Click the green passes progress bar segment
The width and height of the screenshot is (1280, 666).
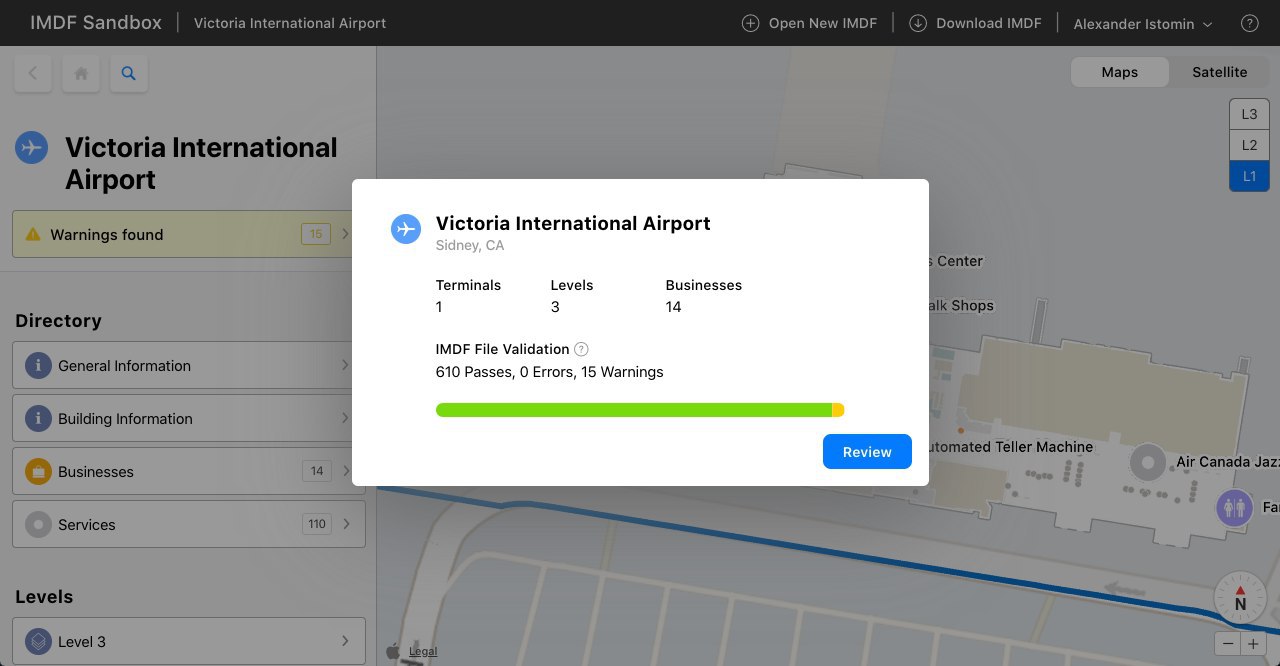point(634,410)
